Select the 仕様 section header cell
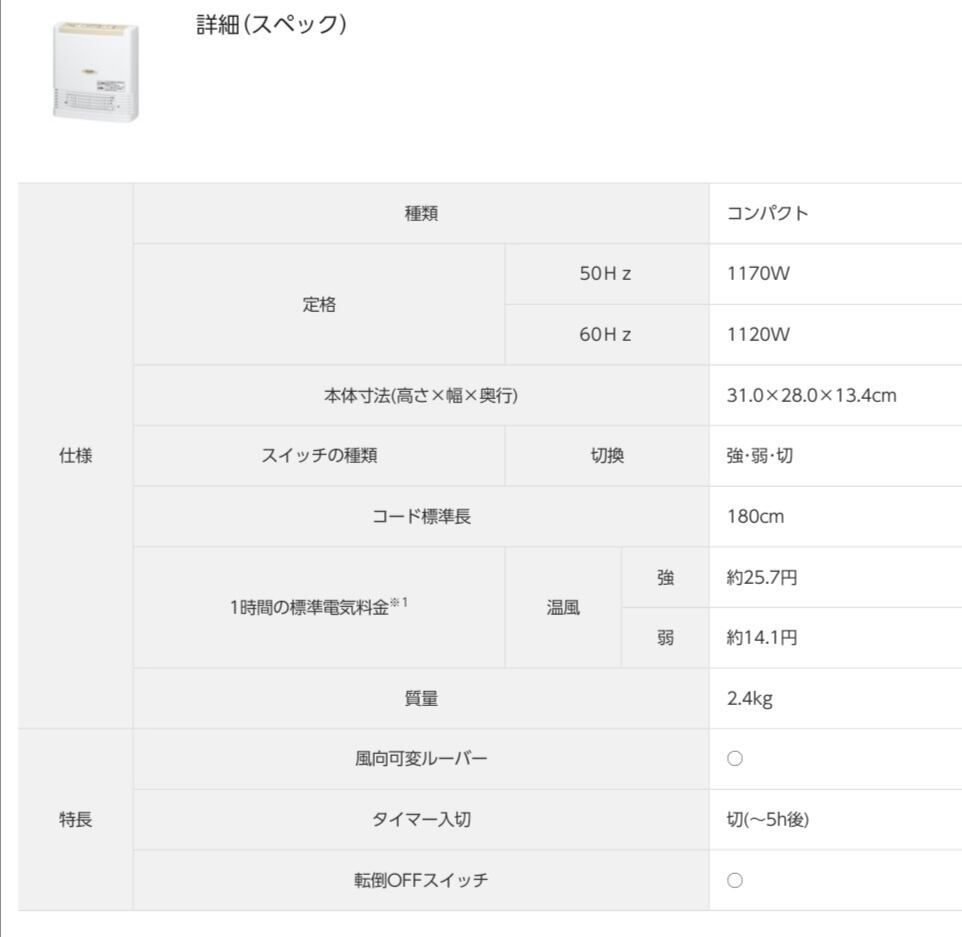 tap(75, 456)
